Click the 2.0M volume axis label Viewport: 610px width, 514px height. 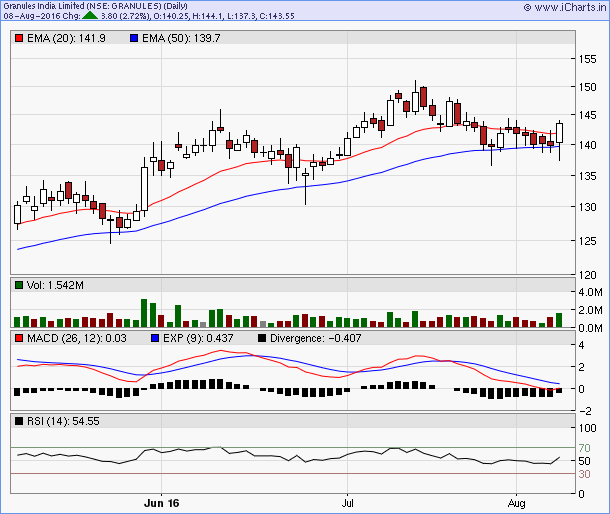(590, 310)
